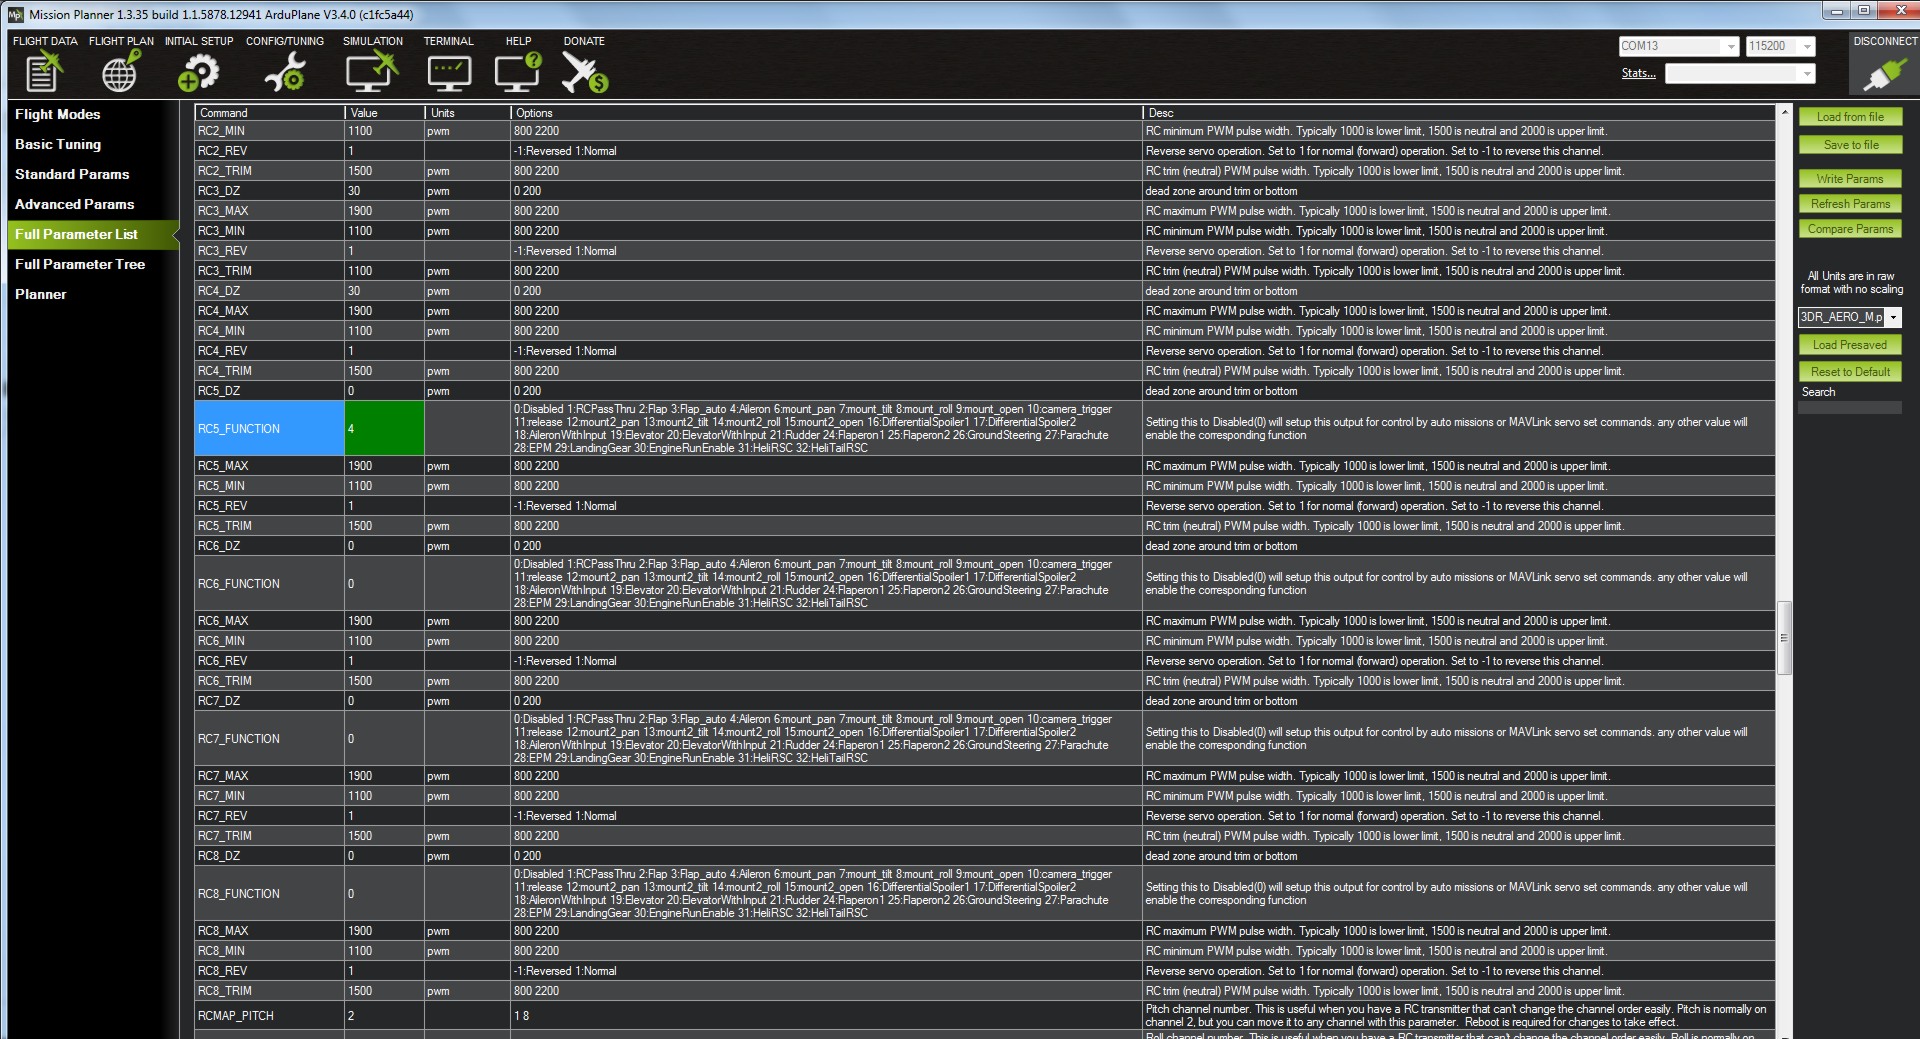1920x1039 pixels.
Task: Open the Help monitor icon
Action: tap(518, 71)
